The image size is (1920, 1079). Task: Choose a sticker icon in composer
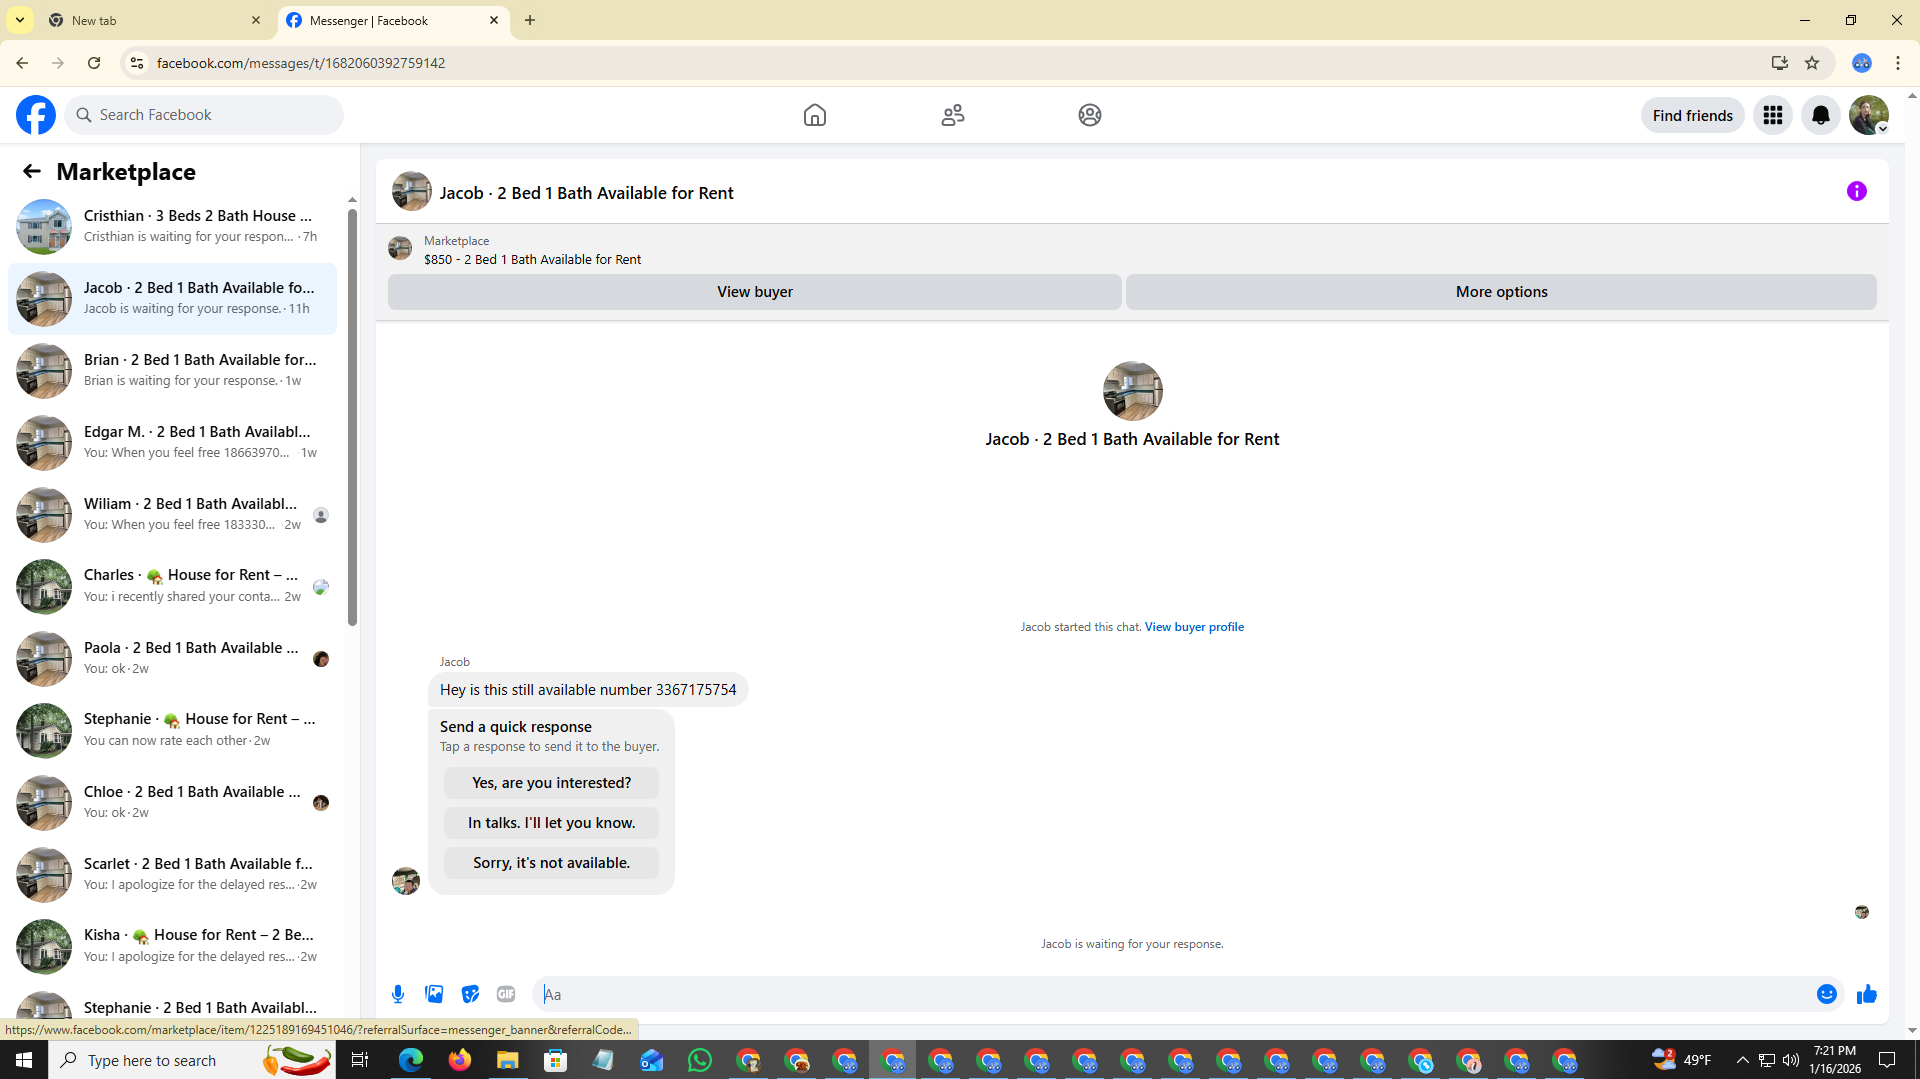point(470,994)
